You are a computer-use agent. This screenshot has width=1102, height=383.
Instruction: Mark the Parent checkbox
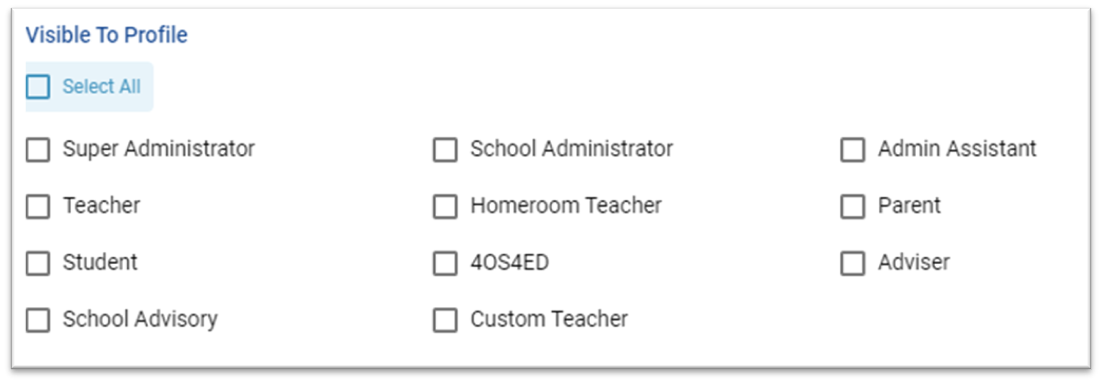[853, 207]
